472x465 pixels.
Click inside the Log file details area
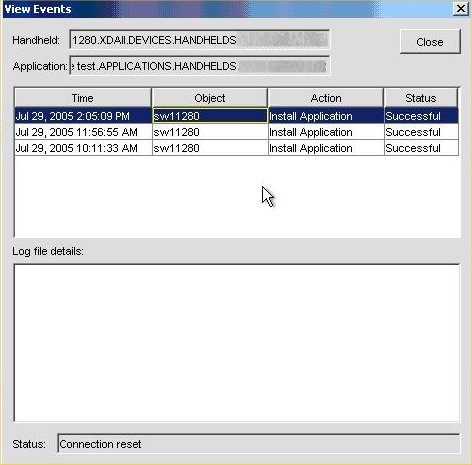[x=237, y=343]
